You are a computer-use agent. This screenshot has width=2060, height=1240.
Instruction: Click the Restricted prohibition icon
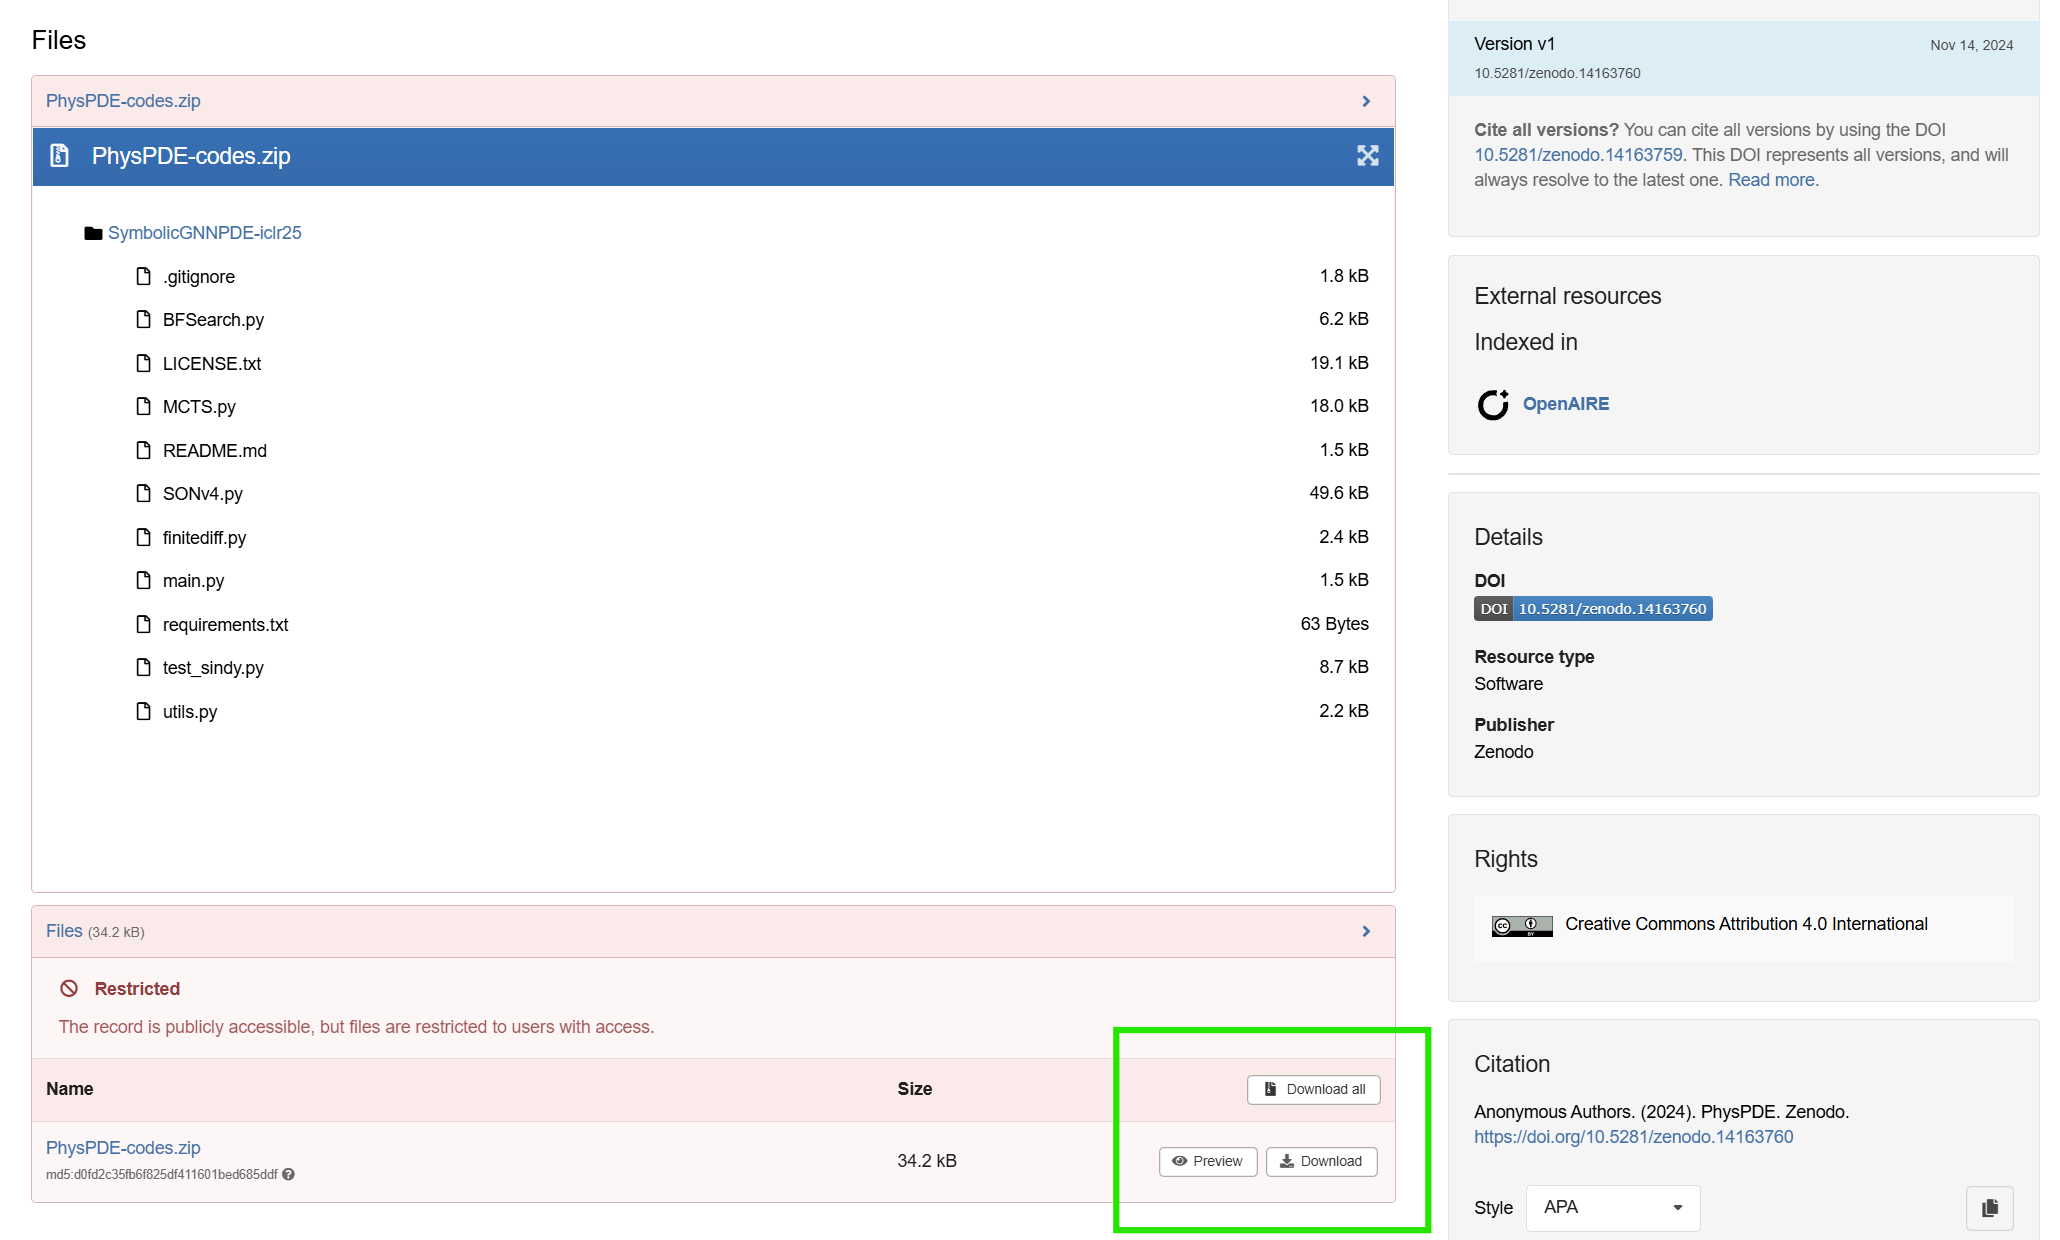coord(69,989)
